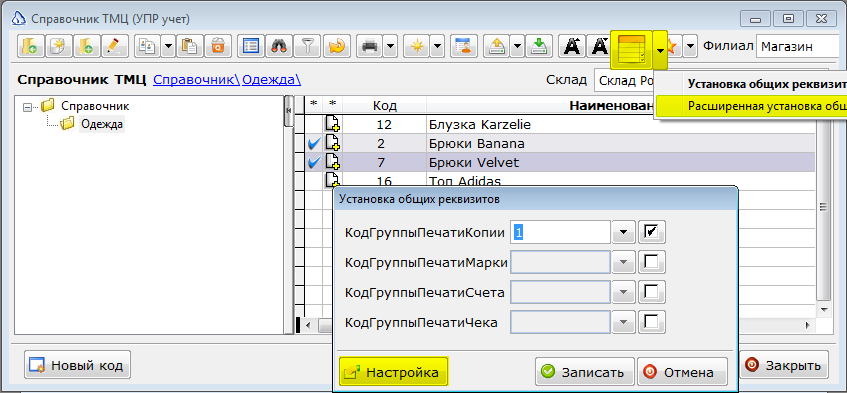Click the document icon in Брюки Banana row
Image resolution: width=847 pixels, height=393 pixels.
pos(332,143)
